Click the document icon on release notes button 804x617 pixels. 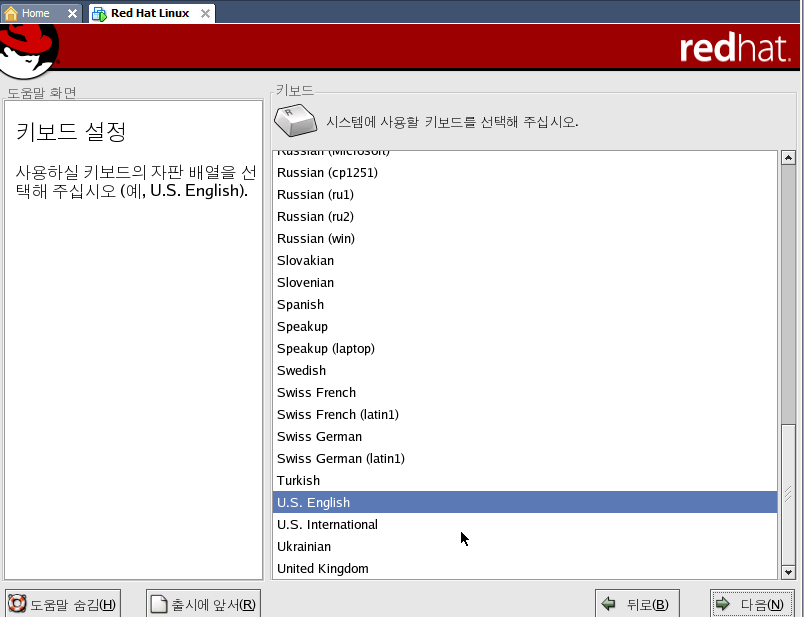[x=158, y=604]
